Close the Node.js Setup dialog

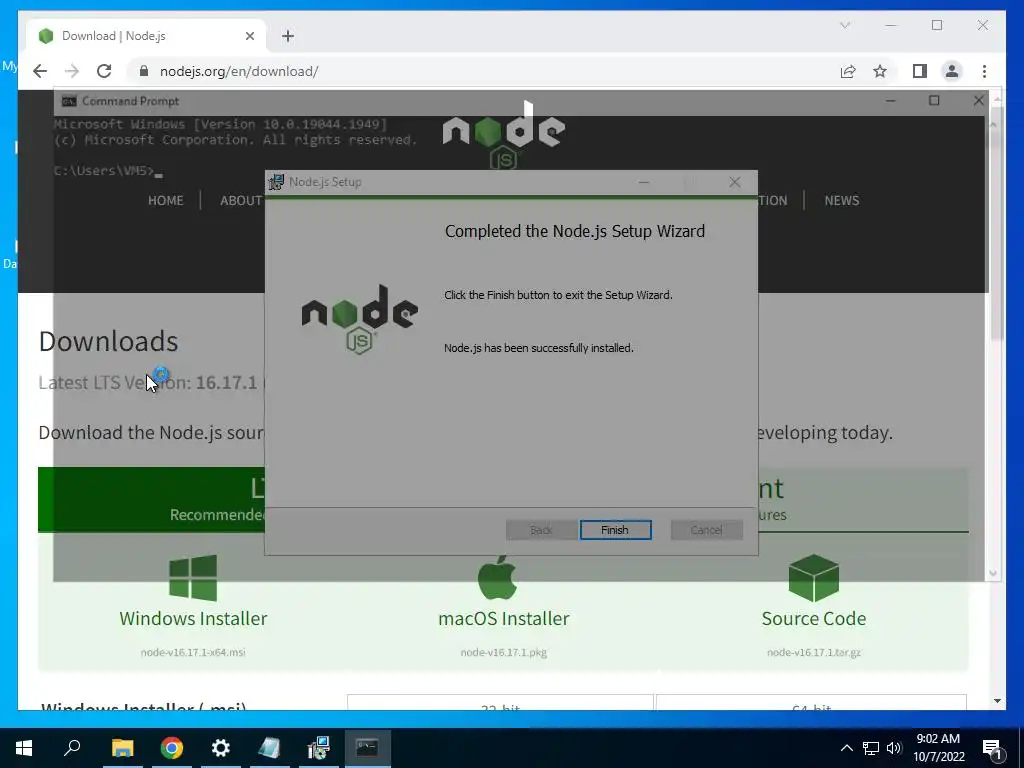pyautogui.click(x=735, y=182)
